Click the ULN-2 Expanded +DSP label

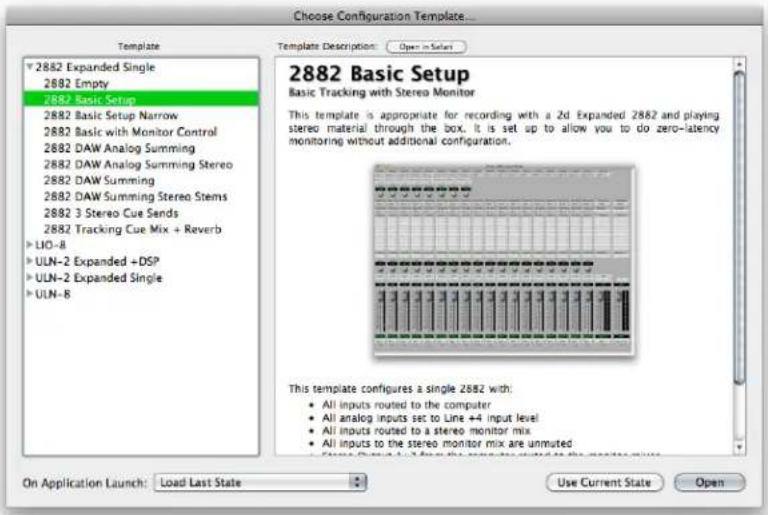pyautogui.click(x=97, y=261)
